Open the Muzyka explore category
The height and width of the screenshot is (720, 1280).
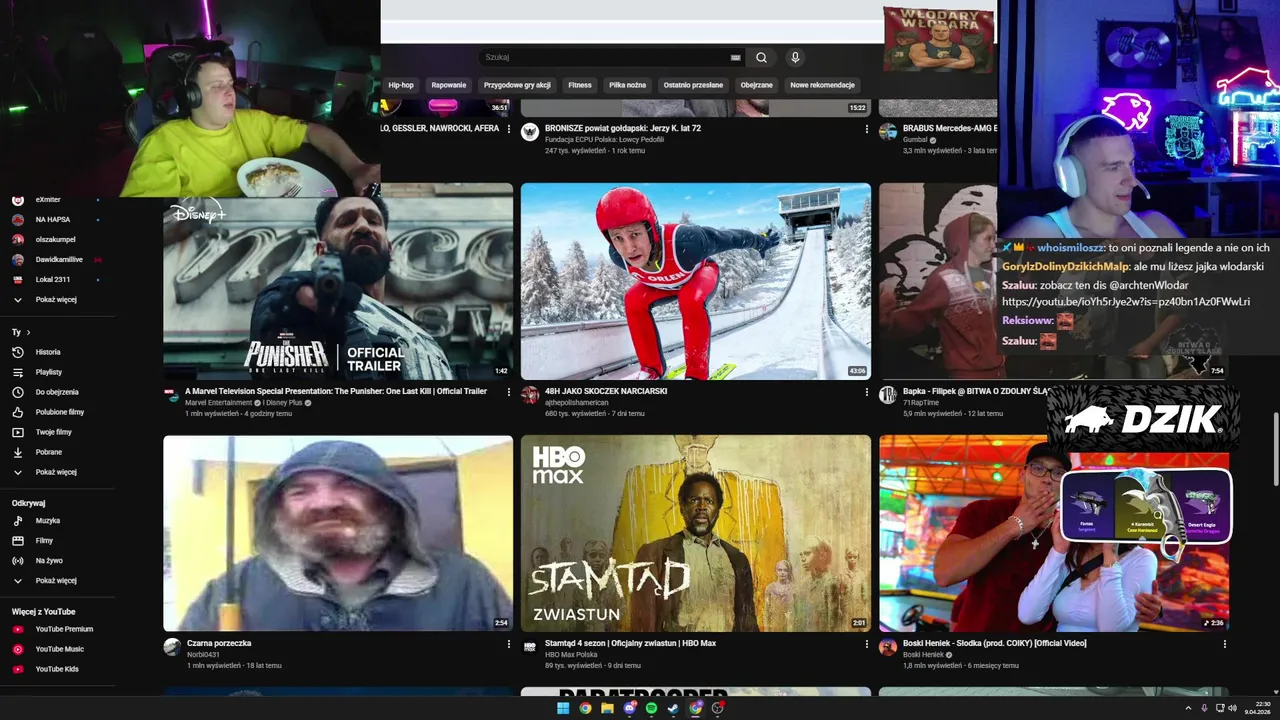click(x=47, y=521)
